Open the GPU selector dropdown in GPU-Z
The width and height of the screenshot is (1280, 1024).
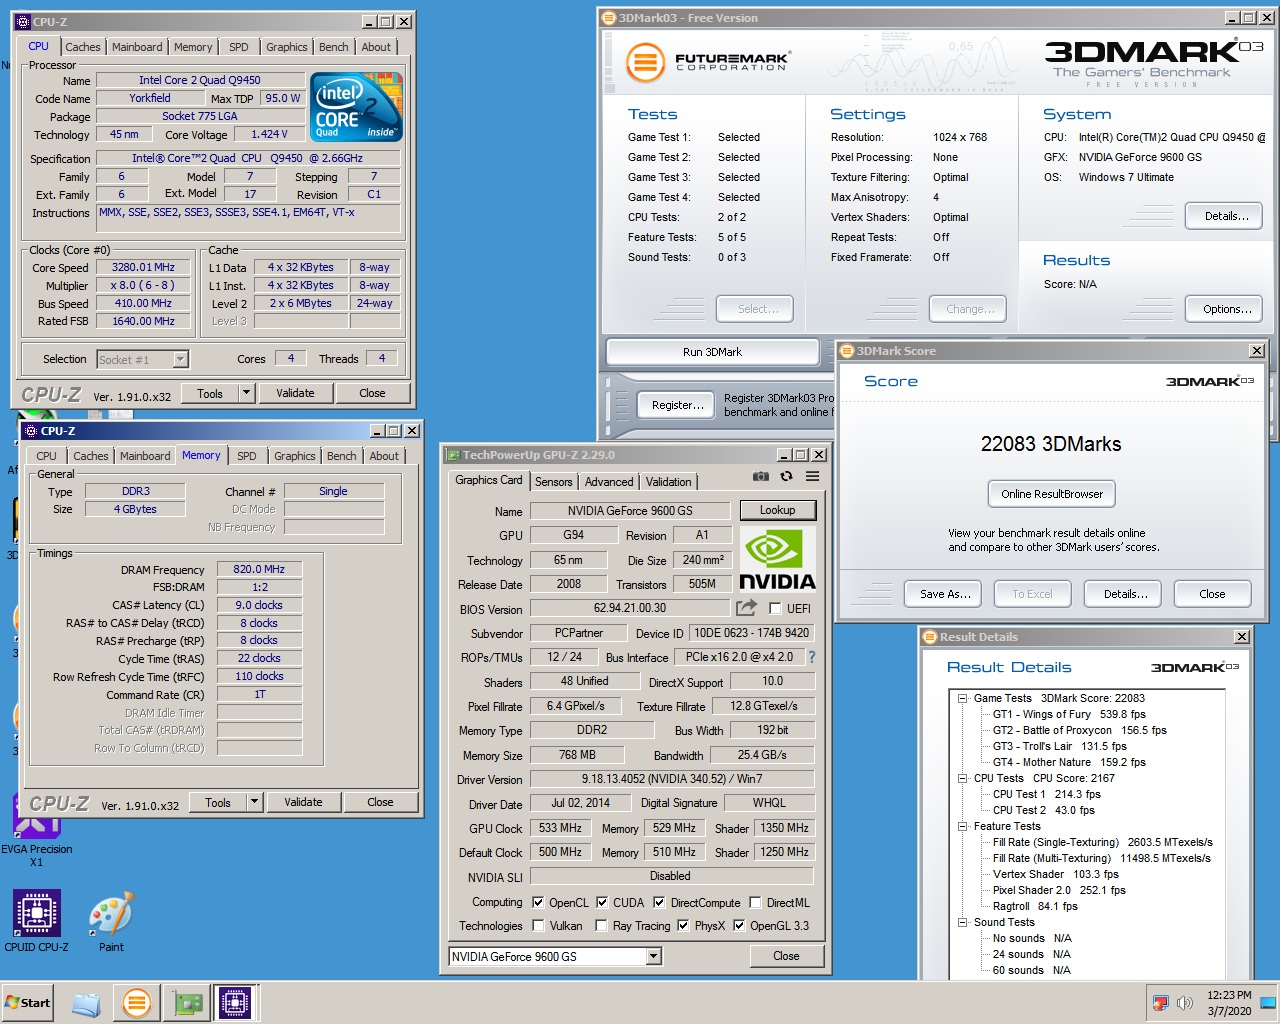[x=653, y=957]
